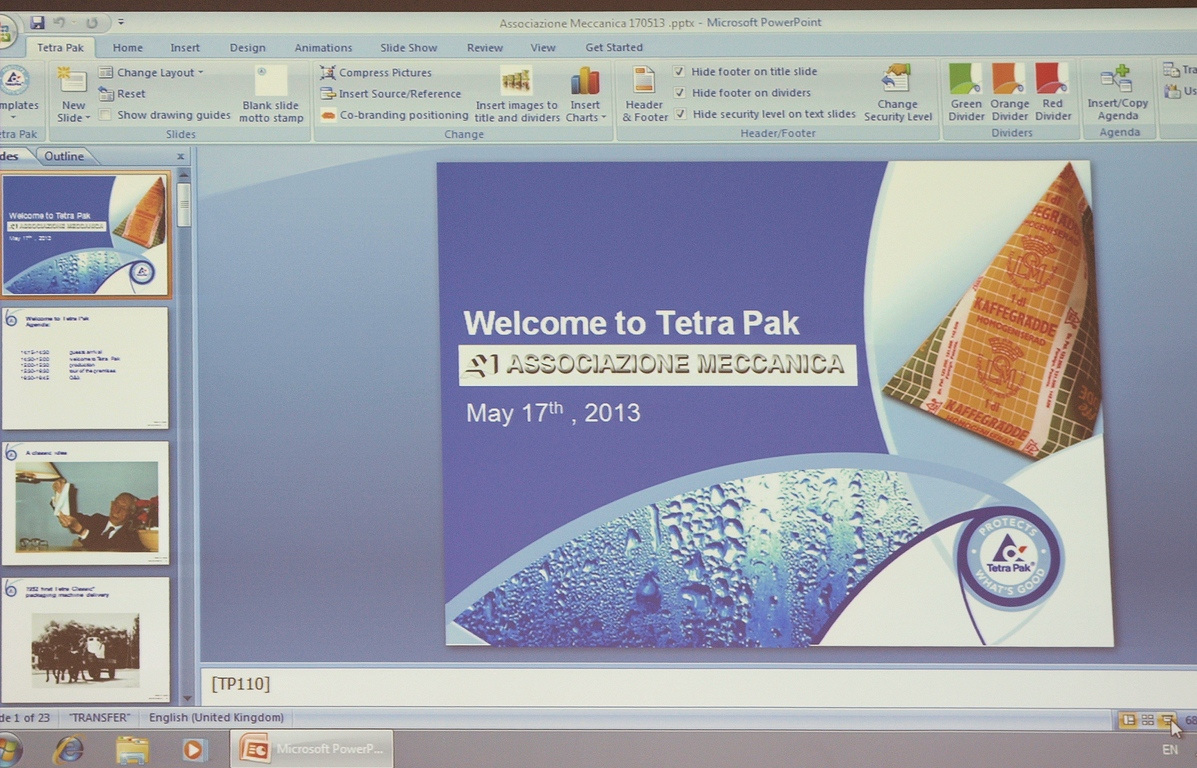Start Slide Show view icon in status bar
This screenshot has width=1197, height=768.
pyautogui.click(x=1167, y=720)
